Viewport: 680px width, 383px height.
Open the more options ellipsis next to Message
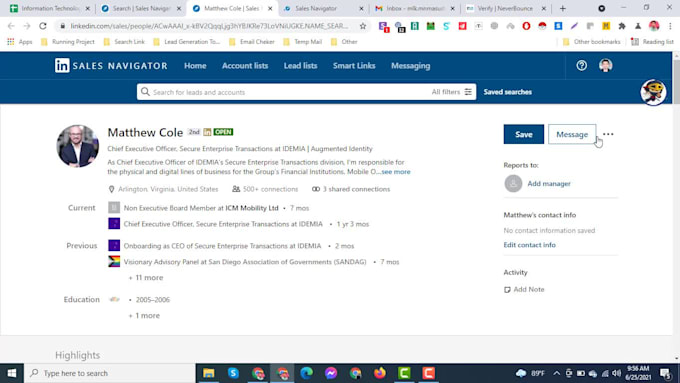(608, 134)
